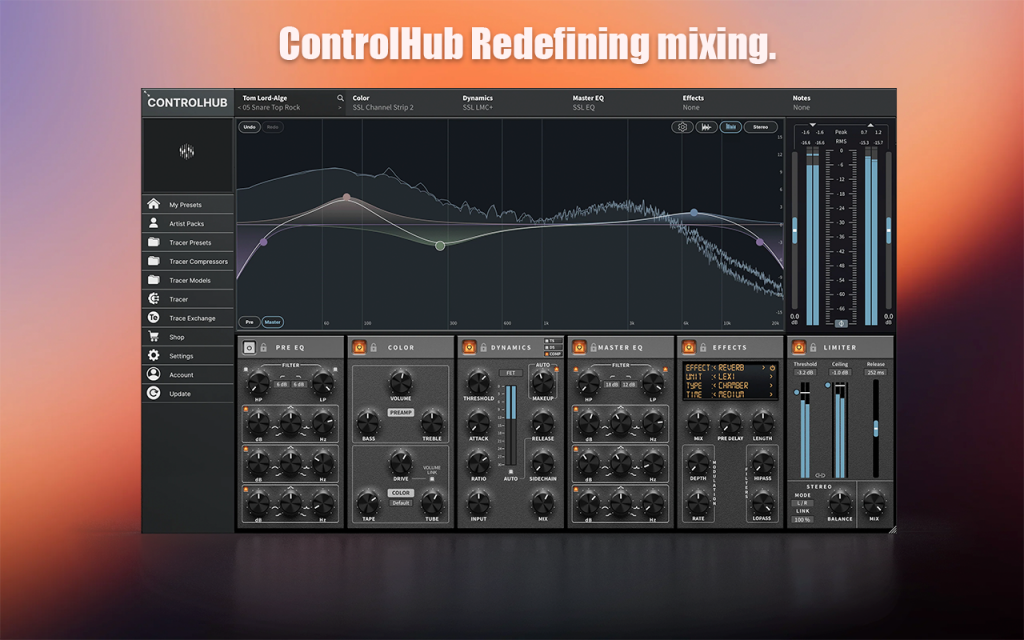Toggle Dynamics AUTO release switch
Viewport: 1024px width, 640px height.
coord(511,471)
